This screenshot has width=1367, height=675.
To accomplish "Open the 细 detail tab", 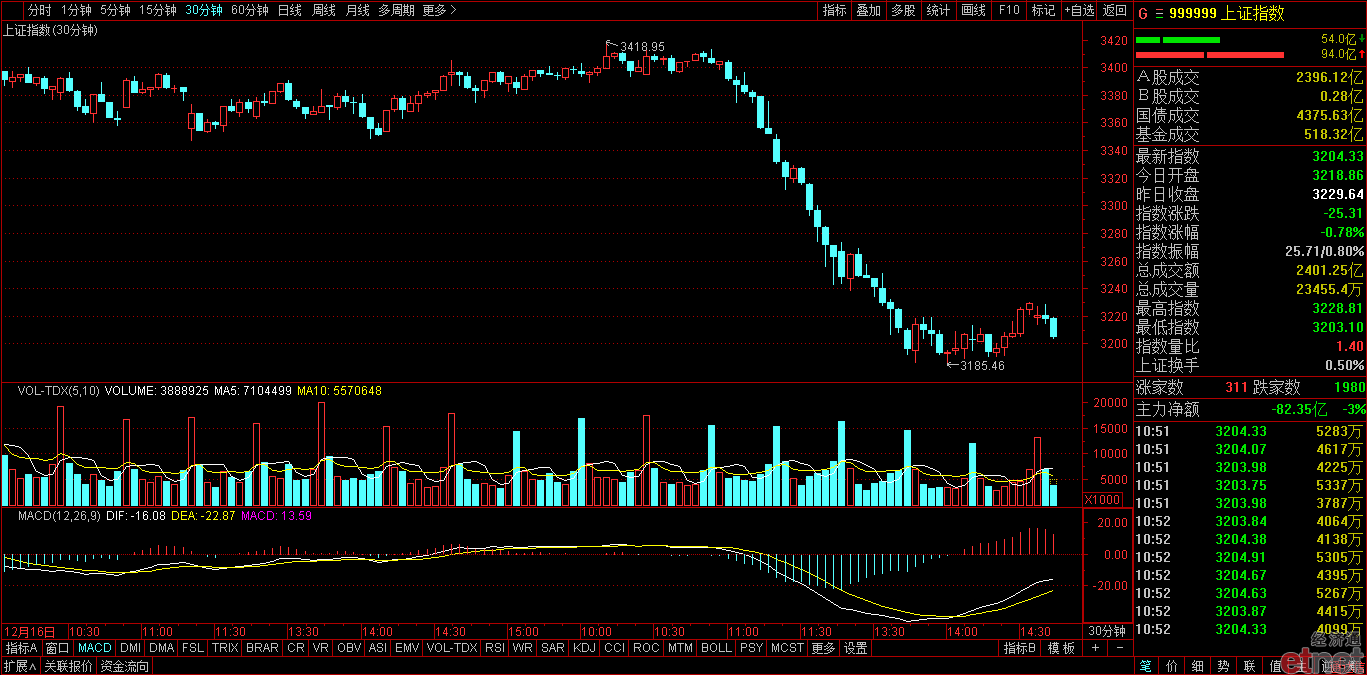I will coord(1198,666).
